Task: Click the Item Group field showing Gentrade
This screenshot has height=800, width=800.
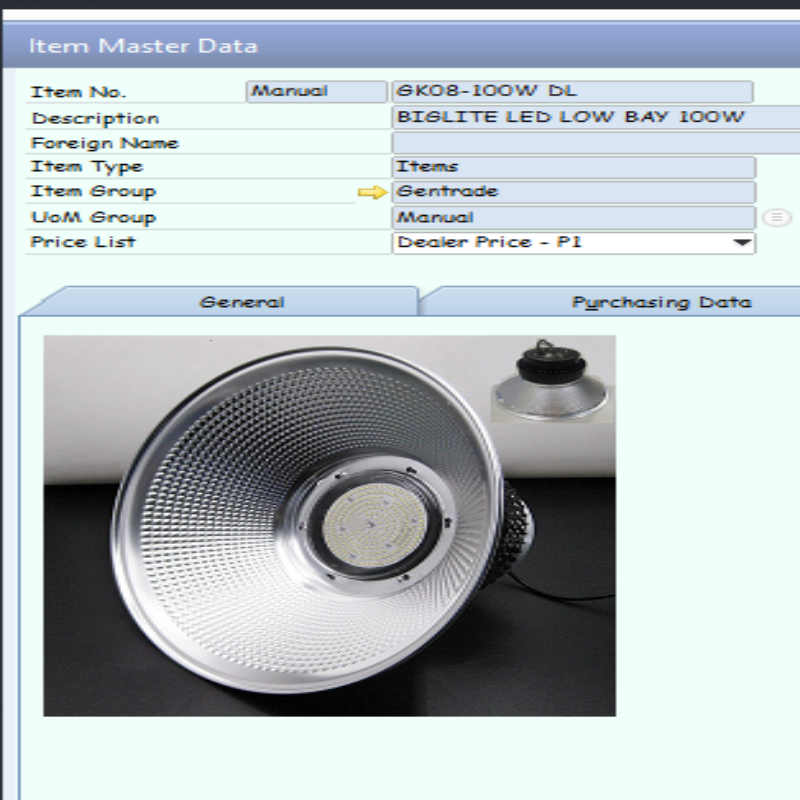Action: (x=573, y=192)
